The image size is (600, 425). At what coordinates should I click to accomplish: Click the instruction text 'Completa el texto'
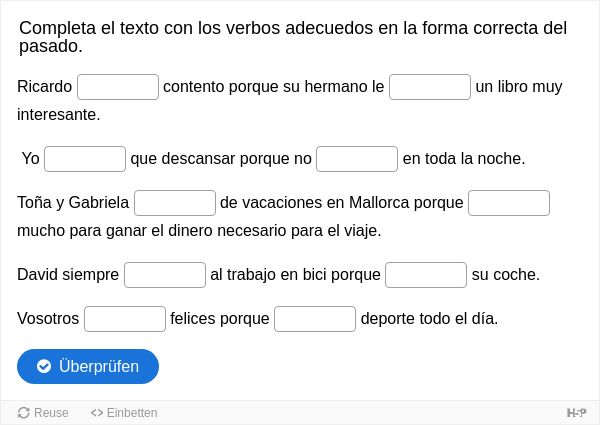[x=90, y=28]
